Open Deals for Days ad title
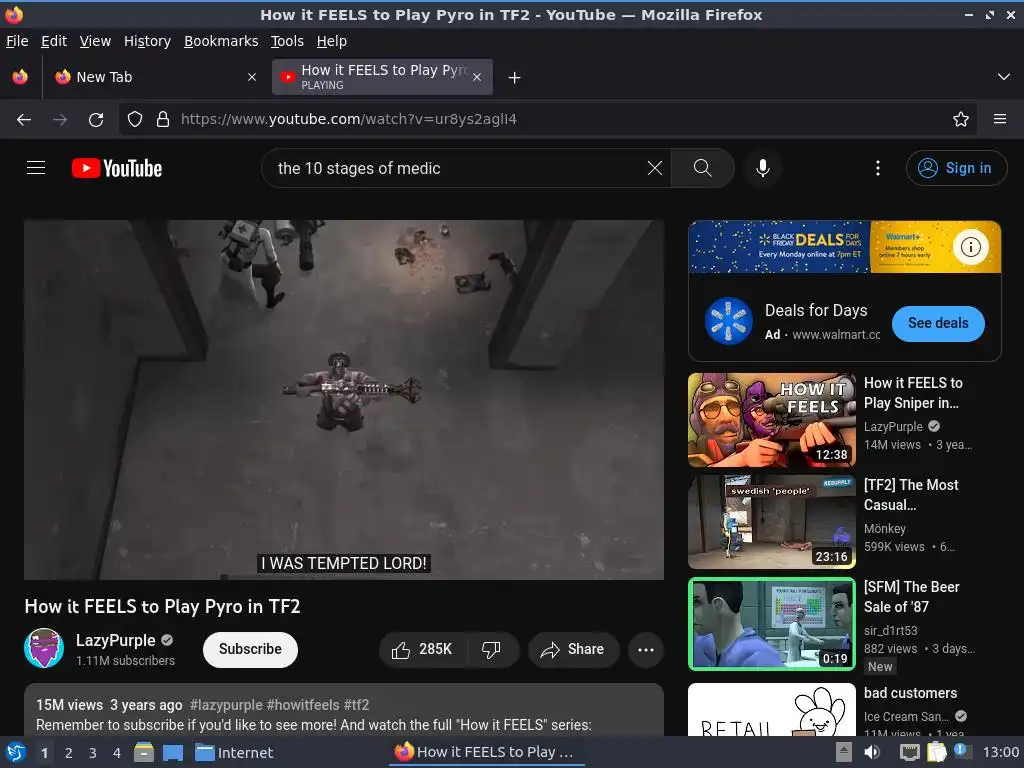1024x768 pixels. (816, 310)
